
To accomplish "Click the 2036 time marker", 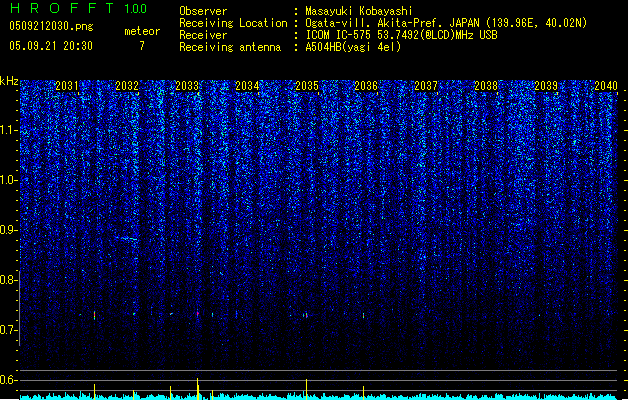I will [366, 86].
